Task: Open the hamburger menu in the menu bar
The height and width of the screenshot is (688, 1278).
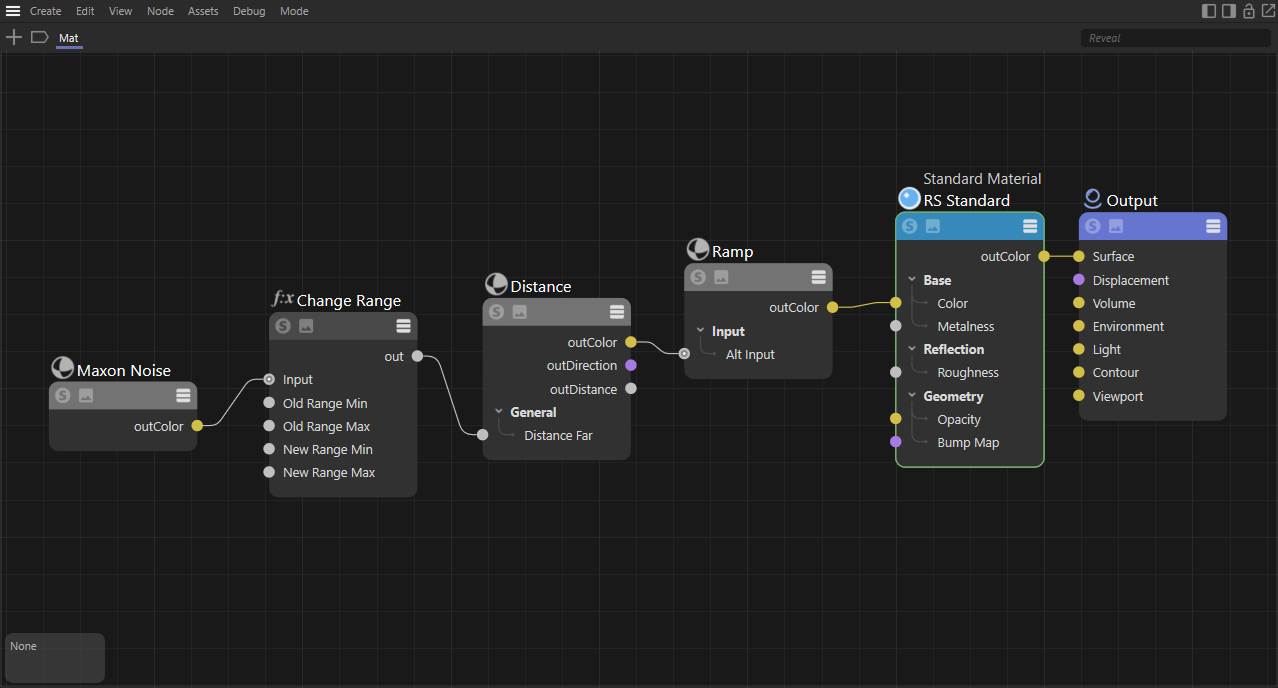Action: point(13,11)
